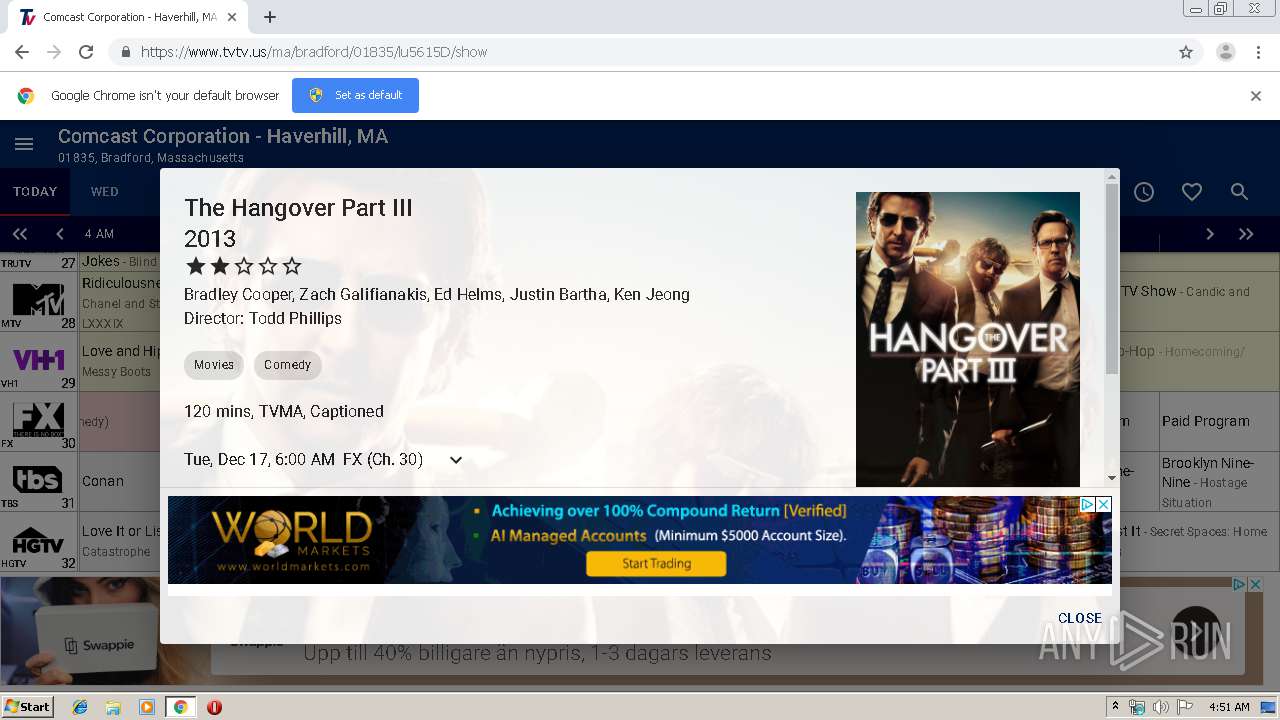Click The Hangover Part III poster
The width and height of the screenshot is (1280, 720).
point(968,339)
